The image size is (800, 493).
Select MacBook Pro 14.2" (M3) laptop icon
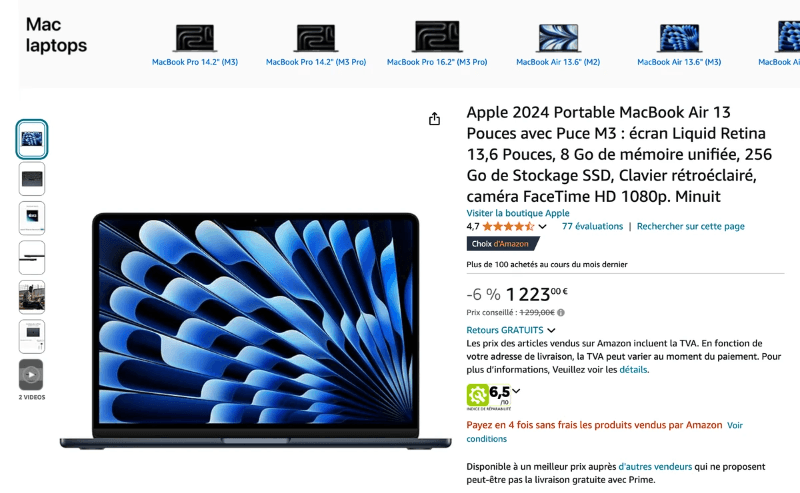[195, 38]
